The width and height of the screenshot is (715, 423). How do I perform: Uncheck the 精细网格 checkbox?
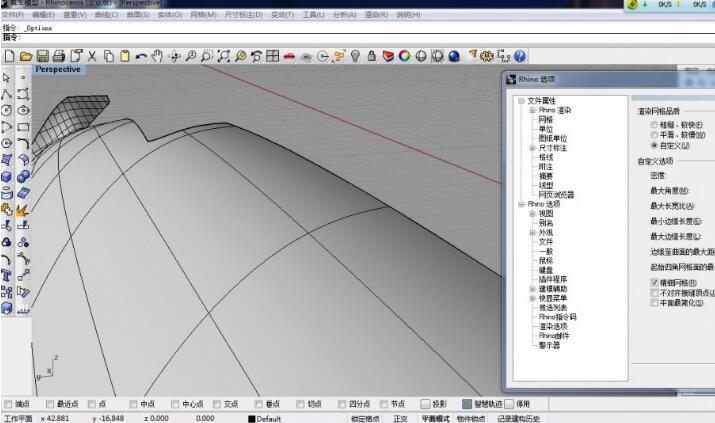pos(655,283)
